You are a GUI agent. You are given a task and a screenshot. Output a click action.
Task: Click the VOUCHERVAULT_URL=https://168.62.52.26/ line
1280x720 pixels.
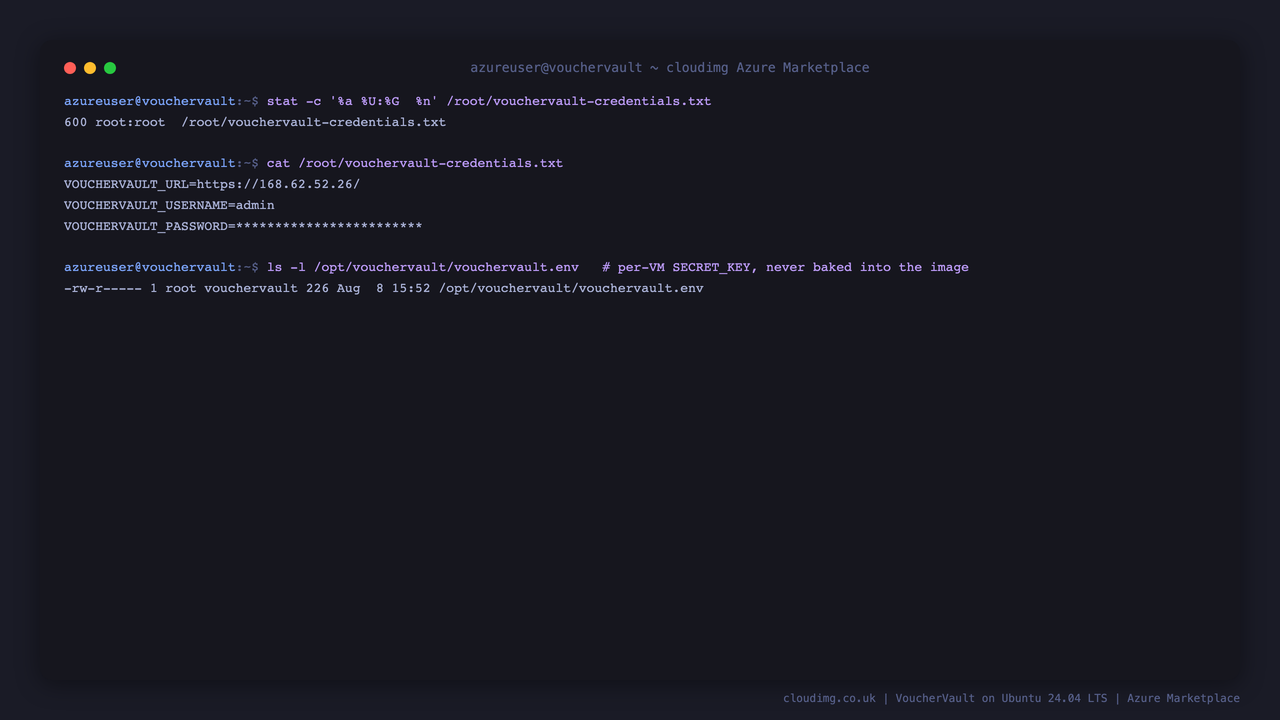[212, 184]
